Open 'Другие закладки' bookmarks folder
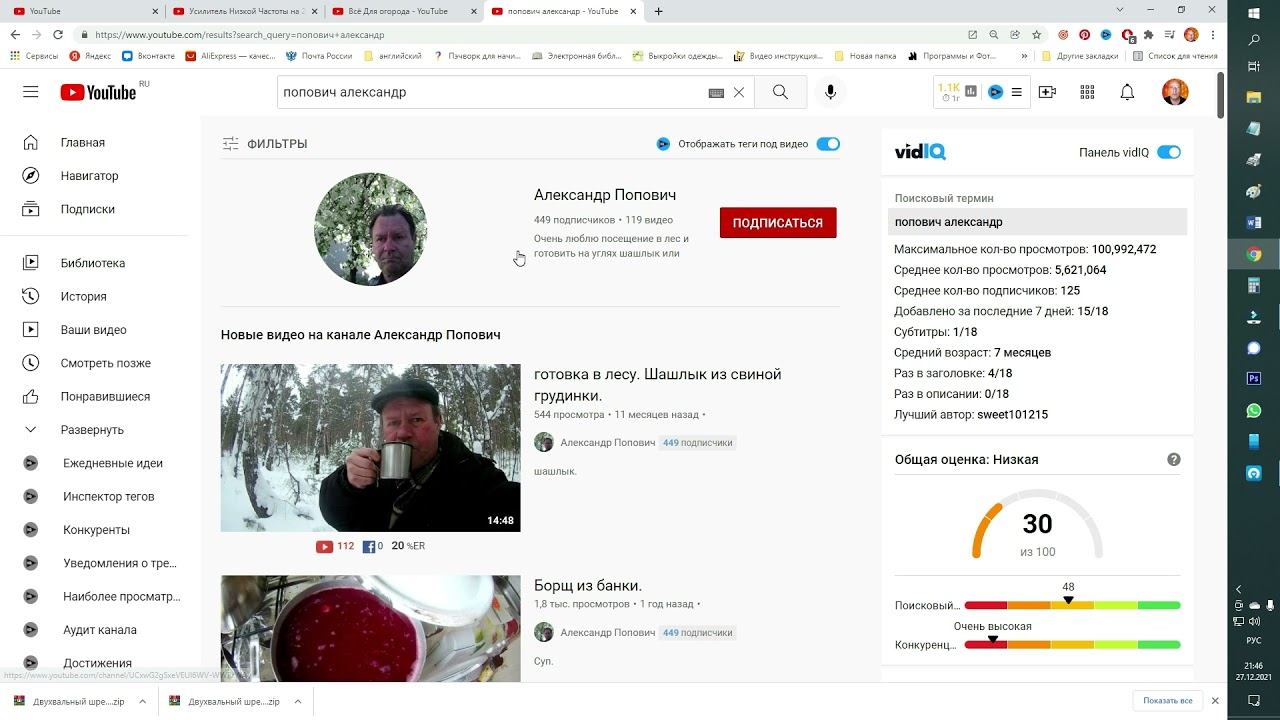The height and width of the screenshot is (720, 1280). 1080,56
